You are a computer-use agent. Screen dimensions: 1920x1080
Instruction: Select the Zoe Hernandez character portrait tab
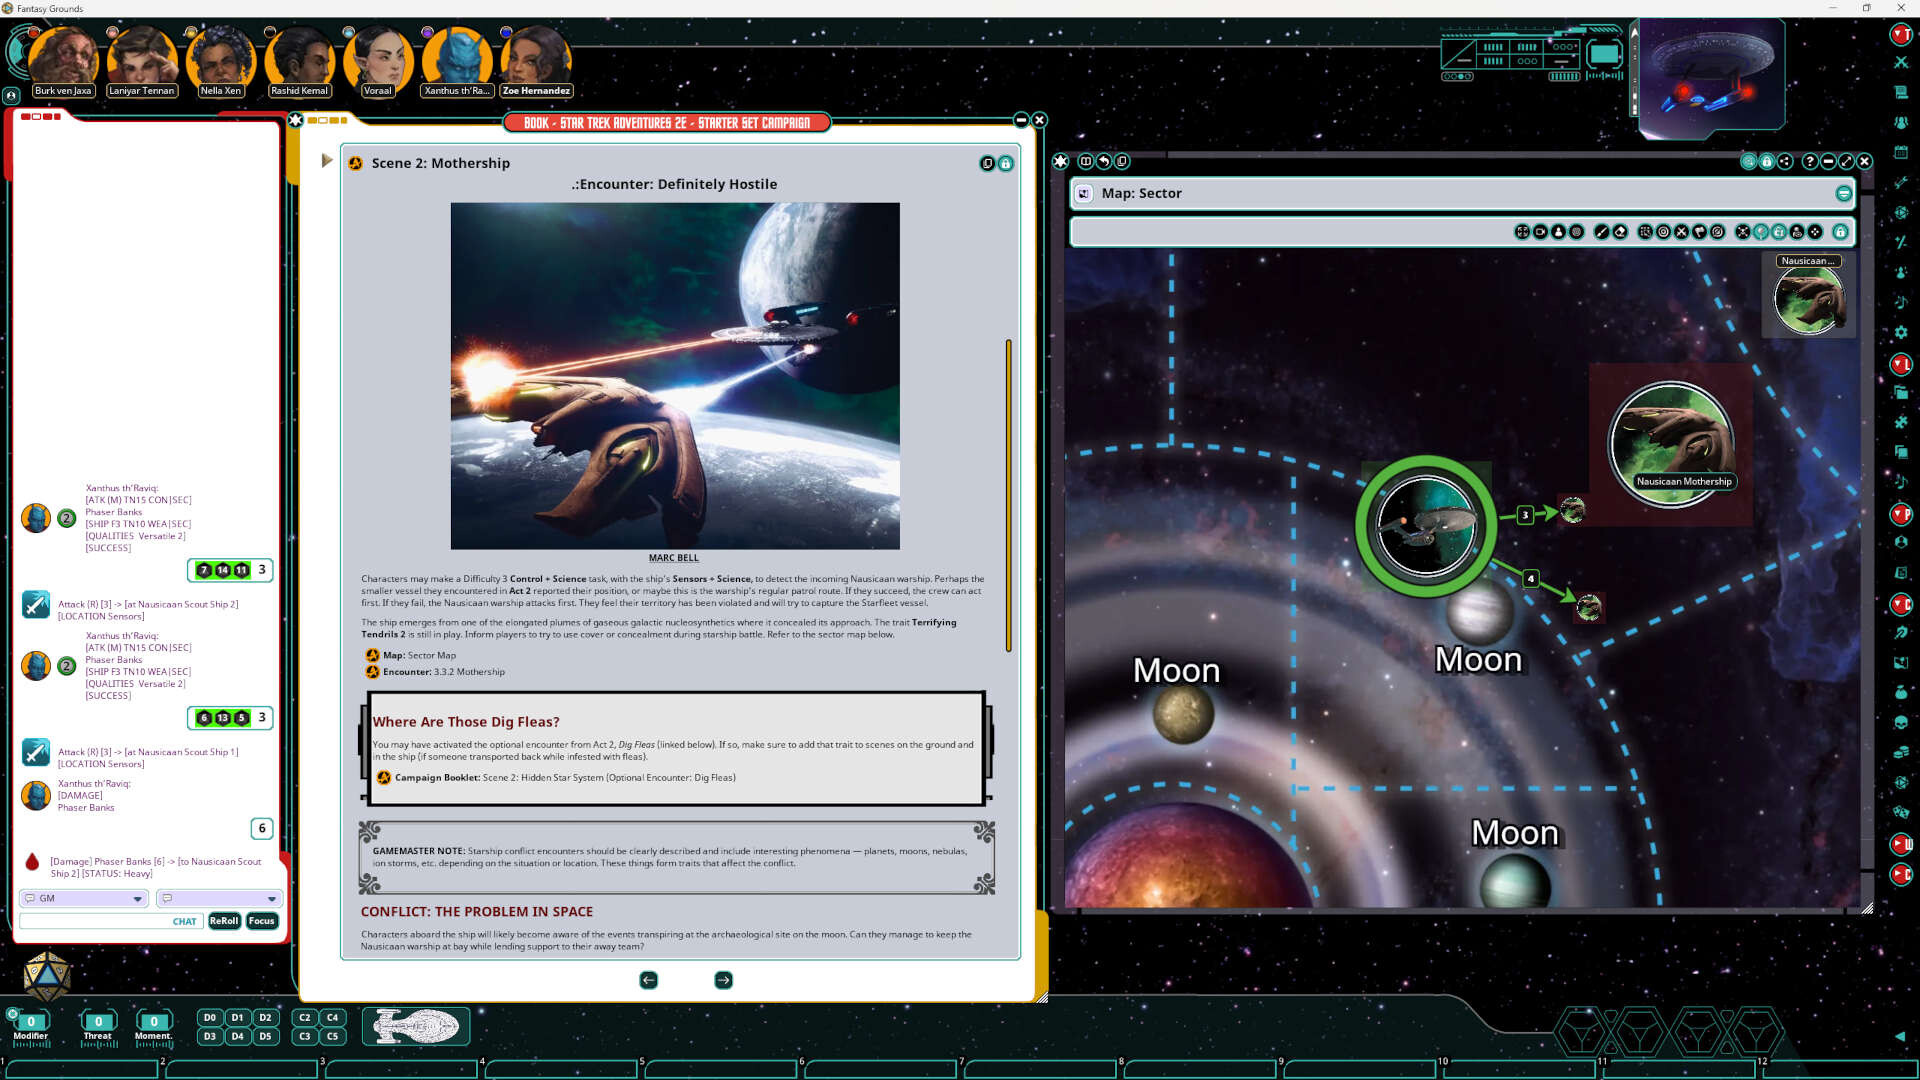pos(536,57)
